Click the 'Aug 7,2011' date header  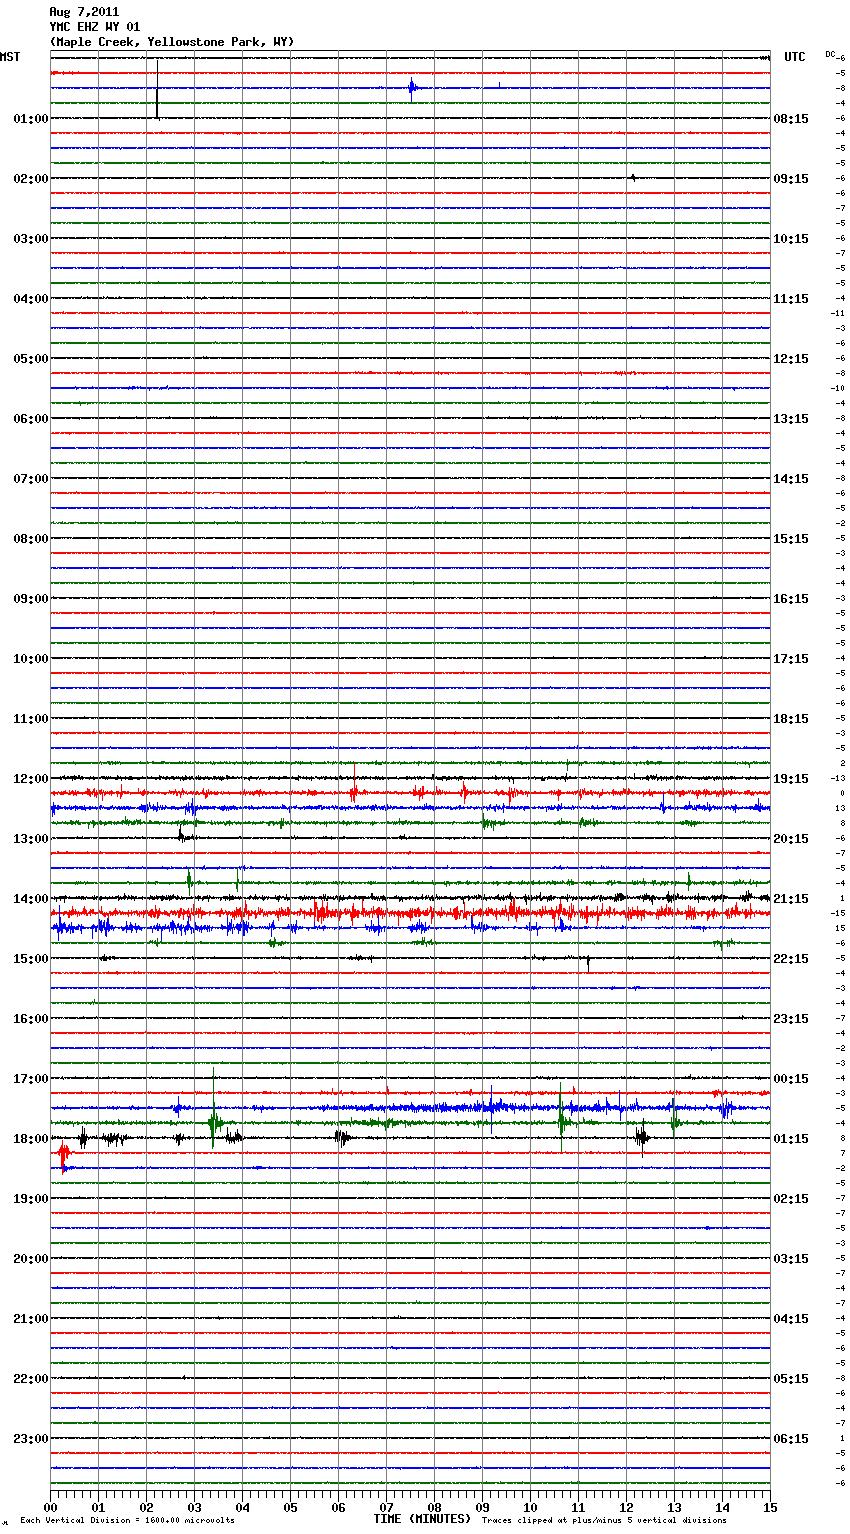point(84,12)
